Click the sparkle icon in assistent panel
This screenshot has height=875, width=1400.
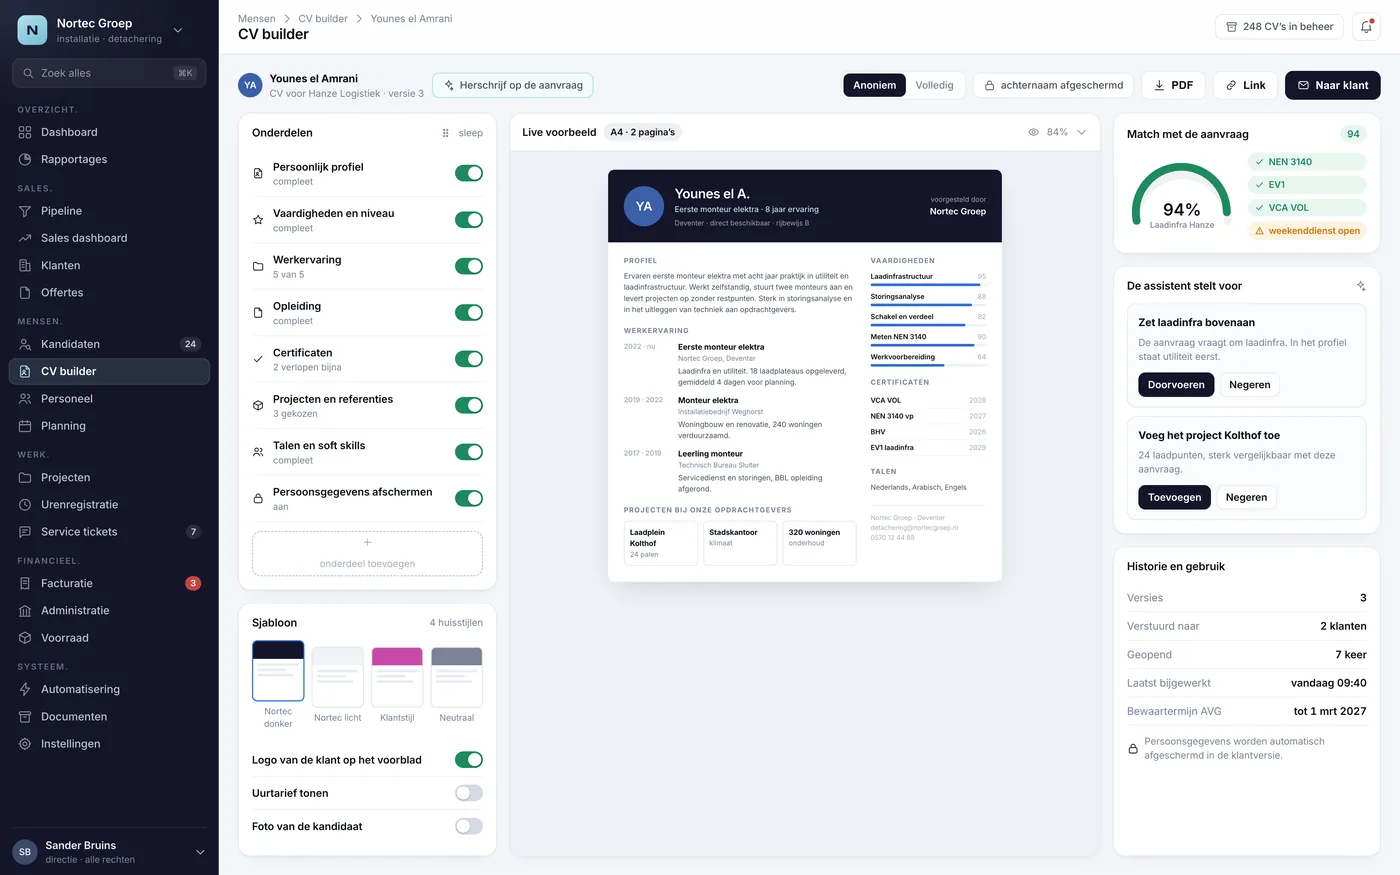tap(1361, 286)
